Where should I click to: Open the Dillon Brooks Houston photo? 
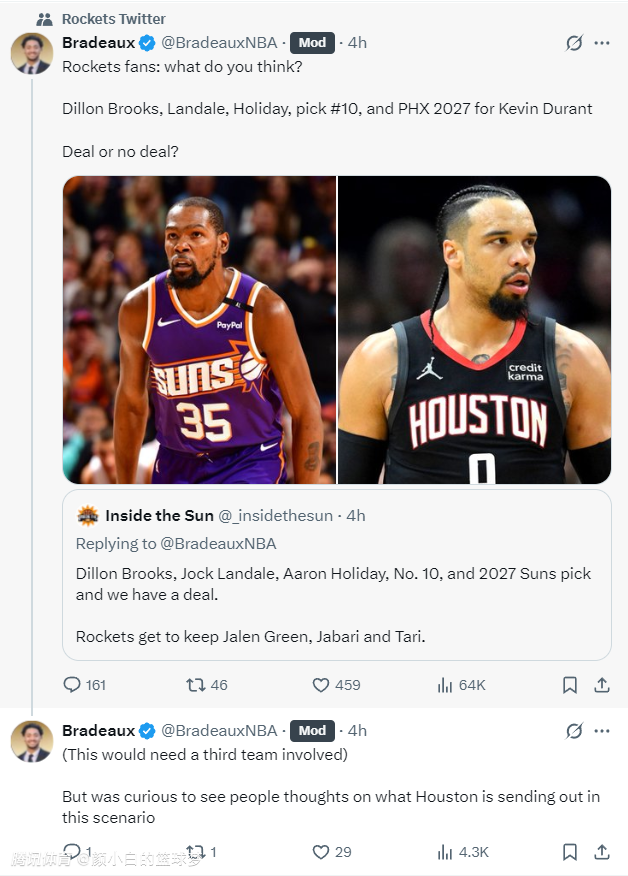coord(474,330)
